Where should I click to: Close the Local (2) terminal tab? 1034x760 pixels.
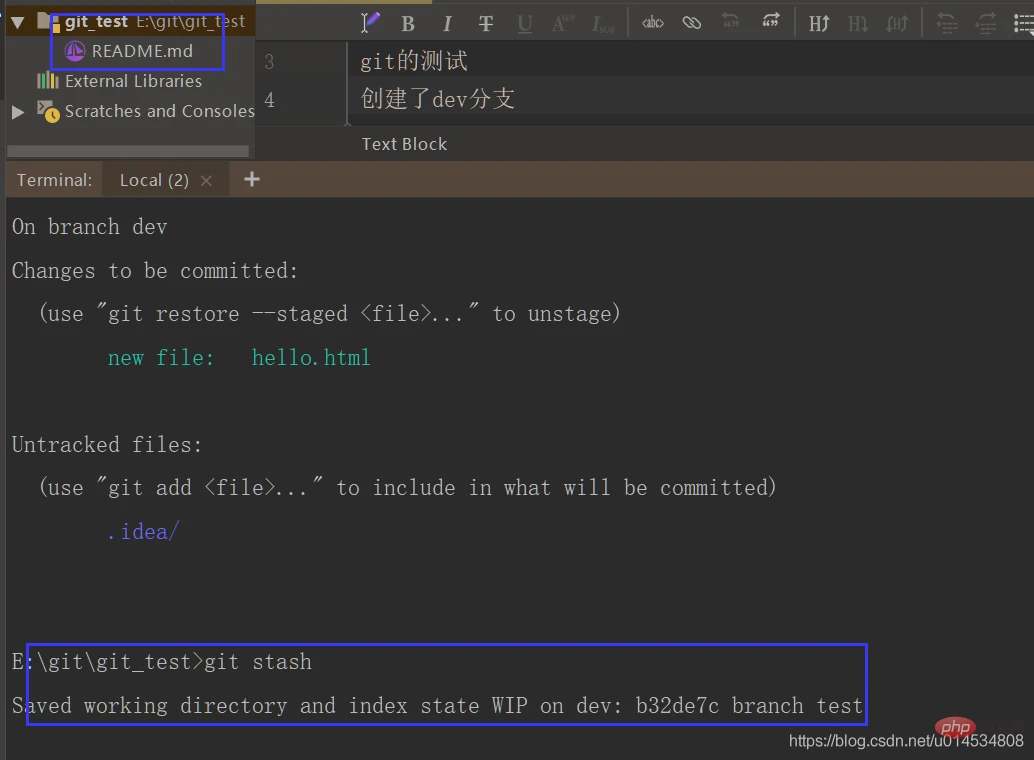tap(206, 181)
